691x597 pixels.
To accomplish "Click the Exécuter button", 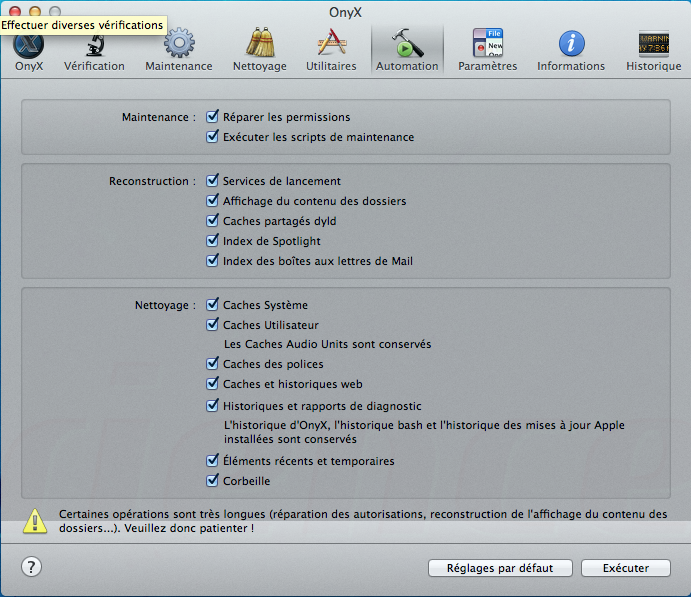I will [x=626, y=568].
